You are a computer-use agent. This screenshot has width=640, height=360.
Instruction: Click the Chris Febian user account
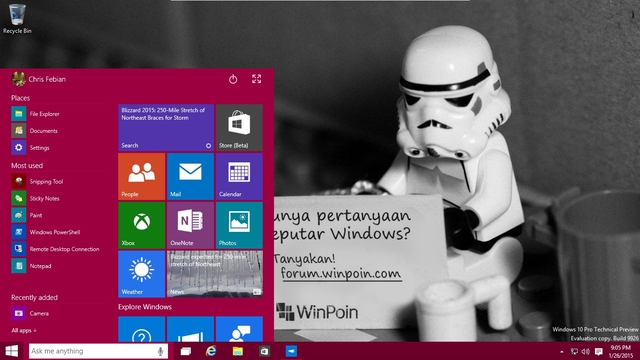39,79
